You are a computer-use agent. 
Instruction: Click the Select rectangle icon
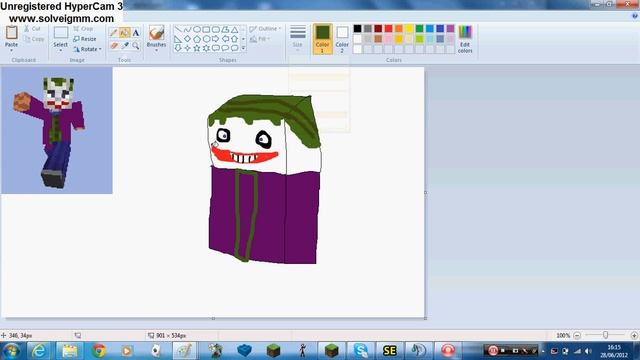tap(60, 33)
